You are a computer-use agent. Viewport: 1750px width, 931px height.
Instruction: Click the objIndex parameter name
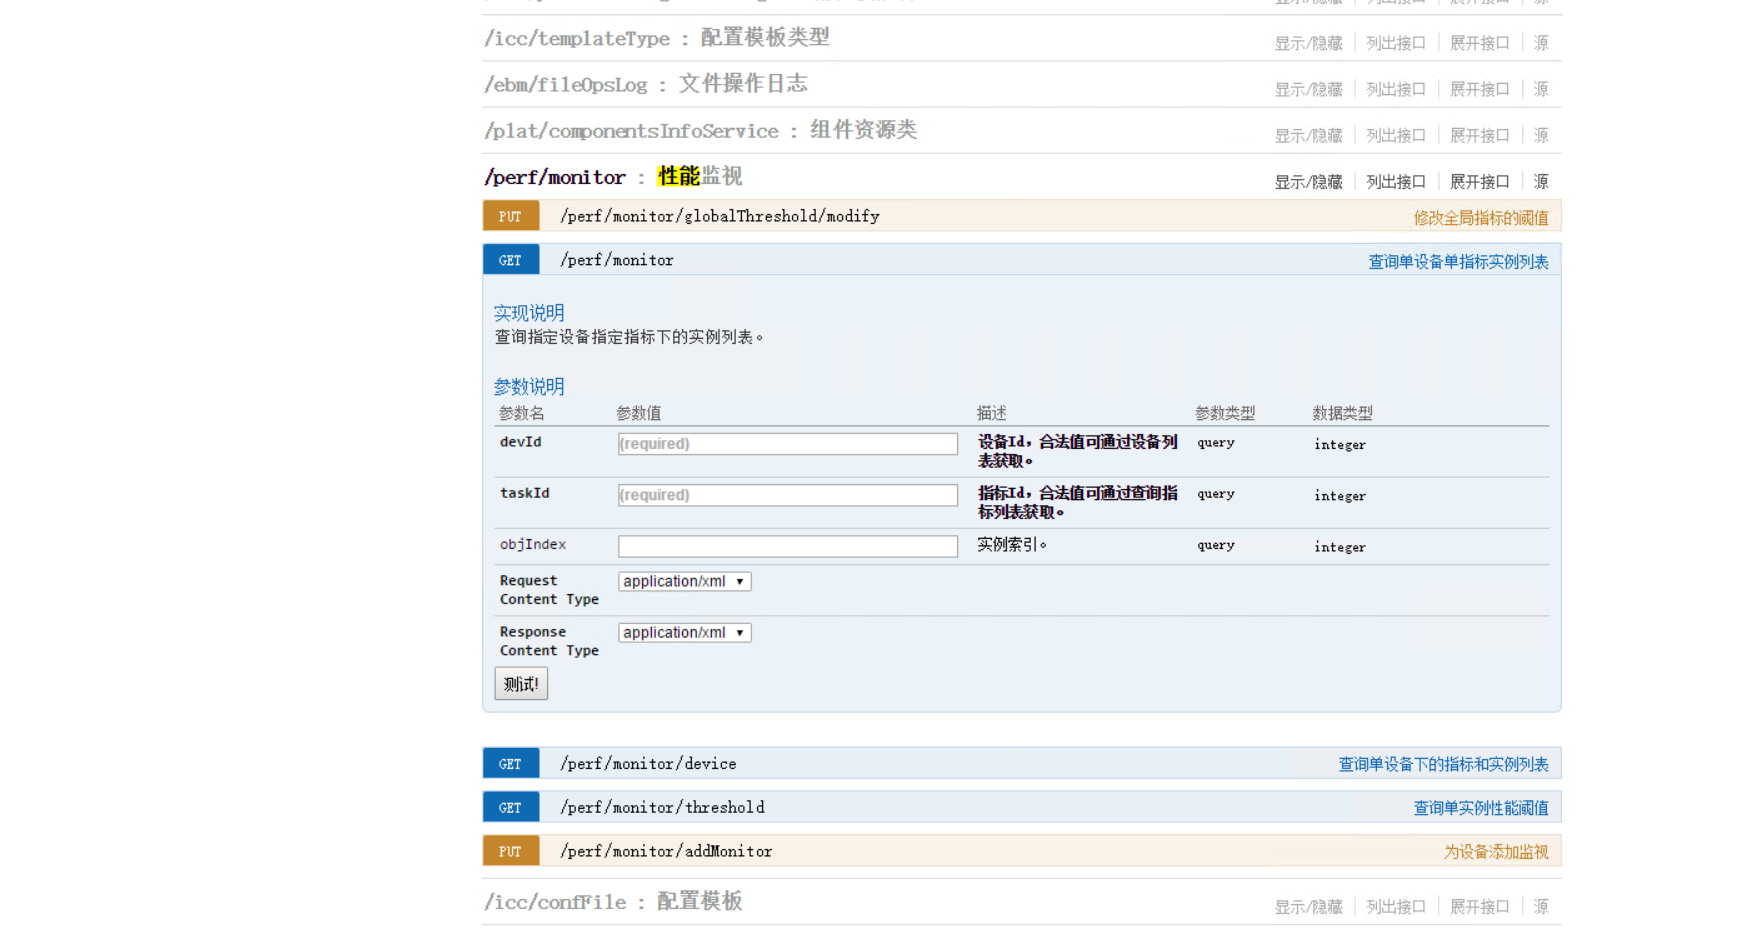pos(533,545)
